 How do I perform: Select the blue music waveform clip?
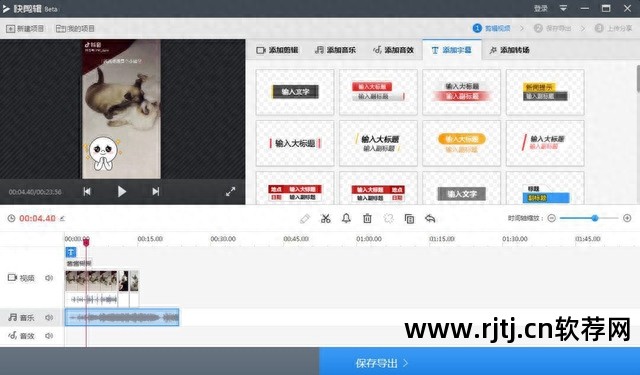click(x=122, y=317)
